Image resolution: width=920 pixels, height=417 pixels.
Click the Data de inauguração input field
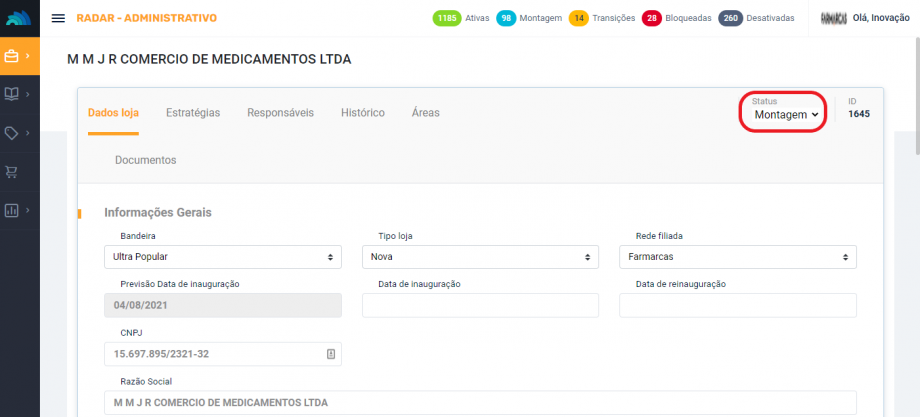click(480, 306)
